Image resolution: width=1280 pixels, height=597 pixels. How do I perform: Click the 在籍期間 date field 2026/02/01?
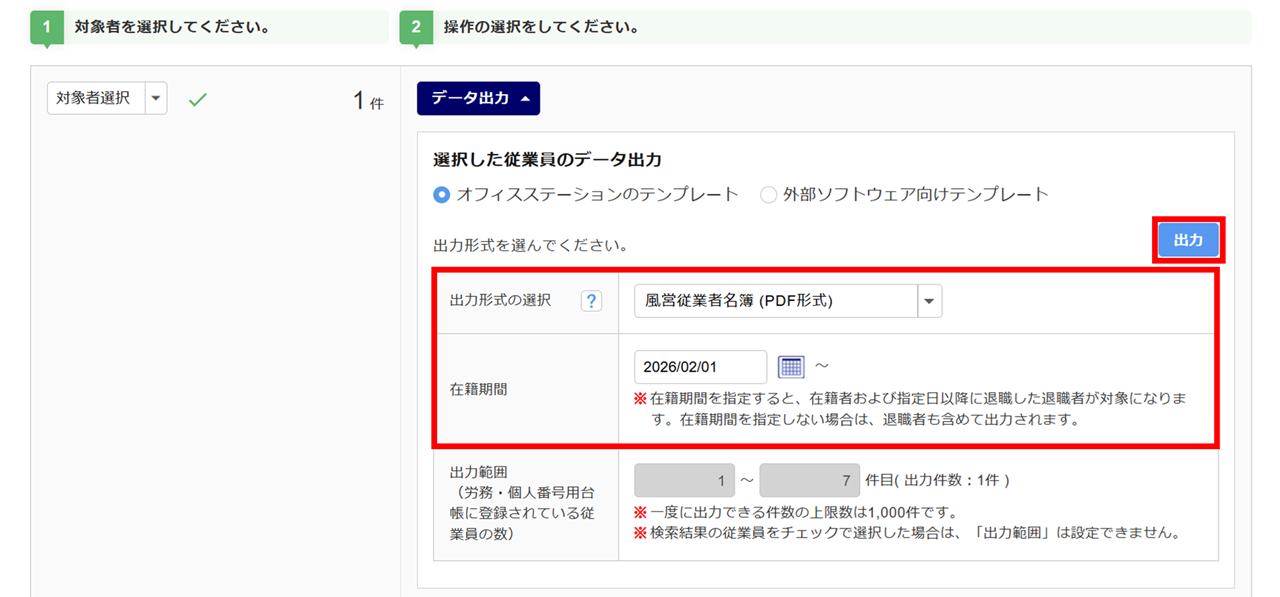click(700, 367)
